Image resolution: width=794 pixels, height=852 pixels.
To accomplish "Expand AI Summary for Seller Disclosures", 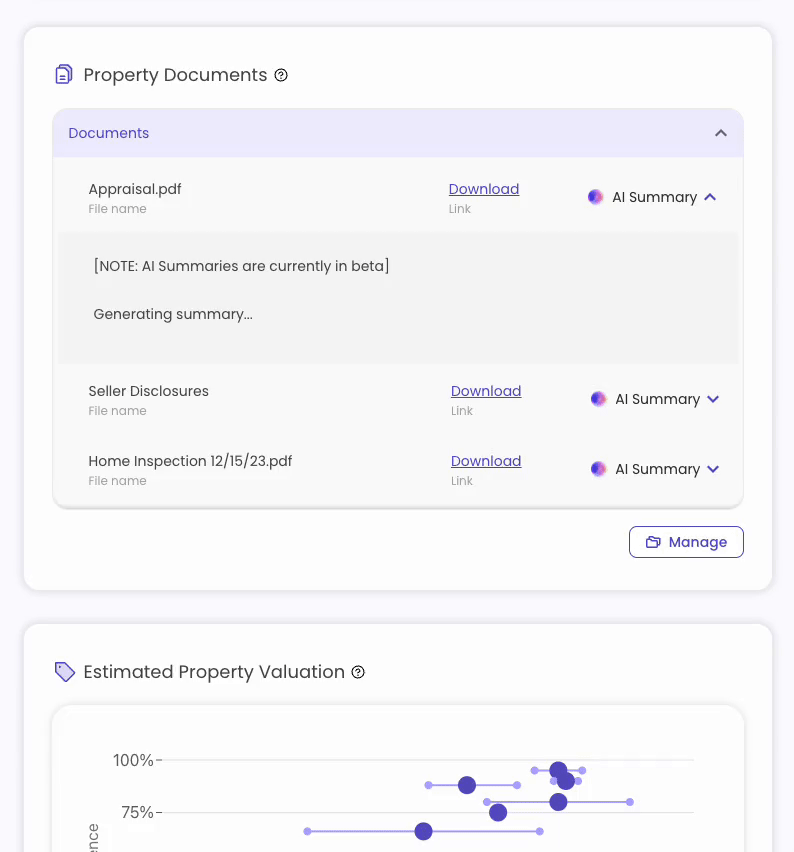I will (713, 399).
